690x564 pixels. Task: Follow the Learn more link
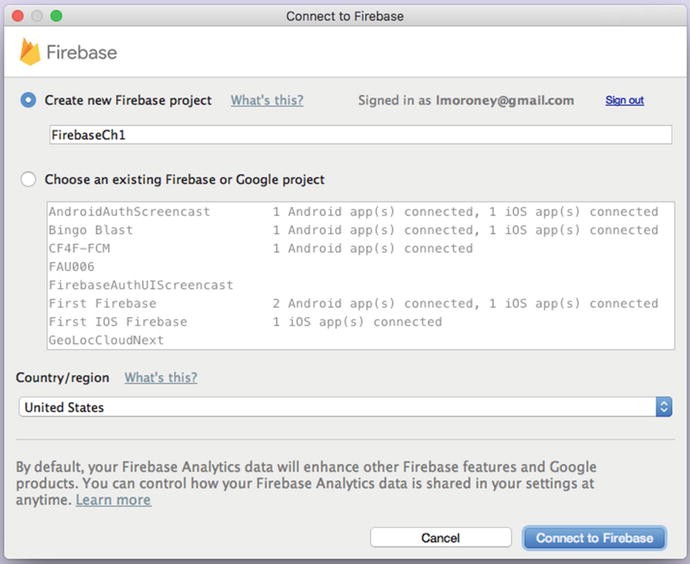tap(113, 500)
